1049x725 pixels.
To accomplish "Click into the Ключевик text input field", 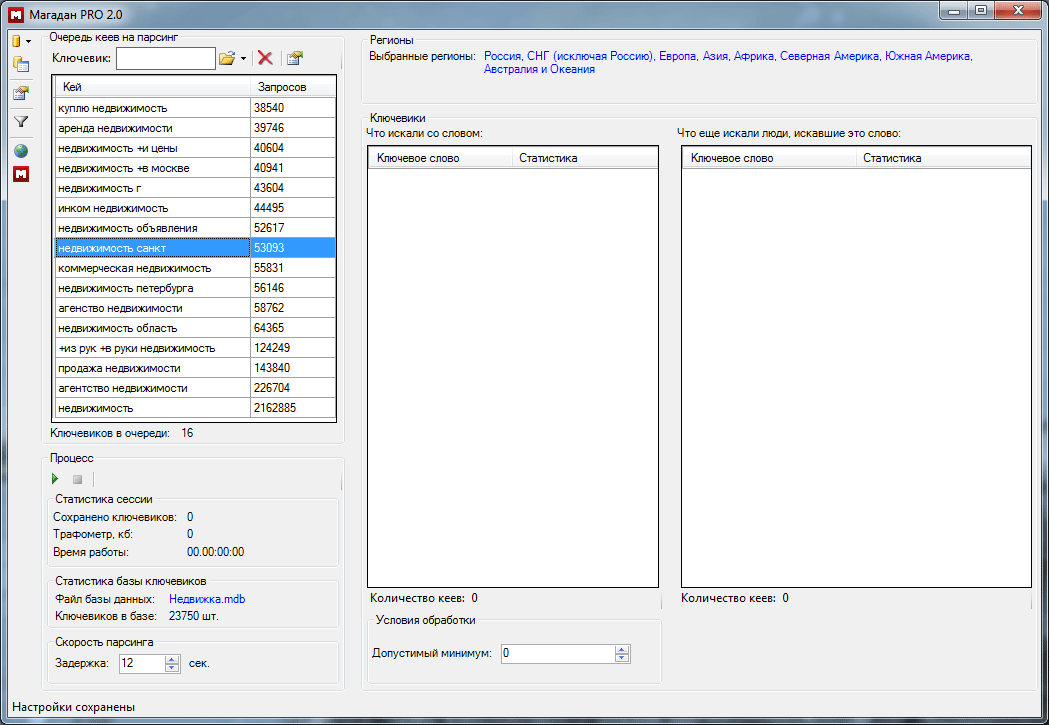I will click(165, 59).
